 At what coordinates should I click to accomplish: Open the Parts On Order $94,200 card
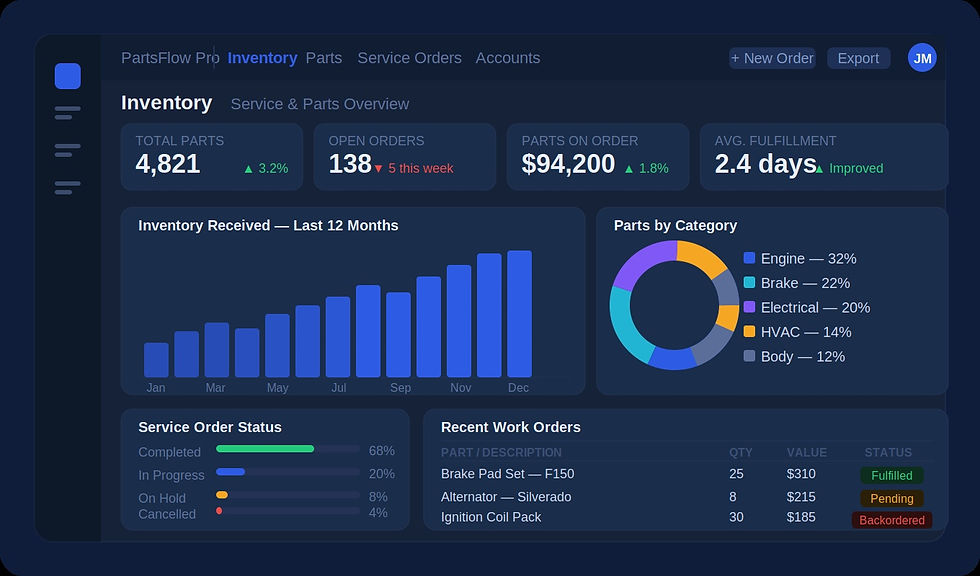[x=598, y=157]
